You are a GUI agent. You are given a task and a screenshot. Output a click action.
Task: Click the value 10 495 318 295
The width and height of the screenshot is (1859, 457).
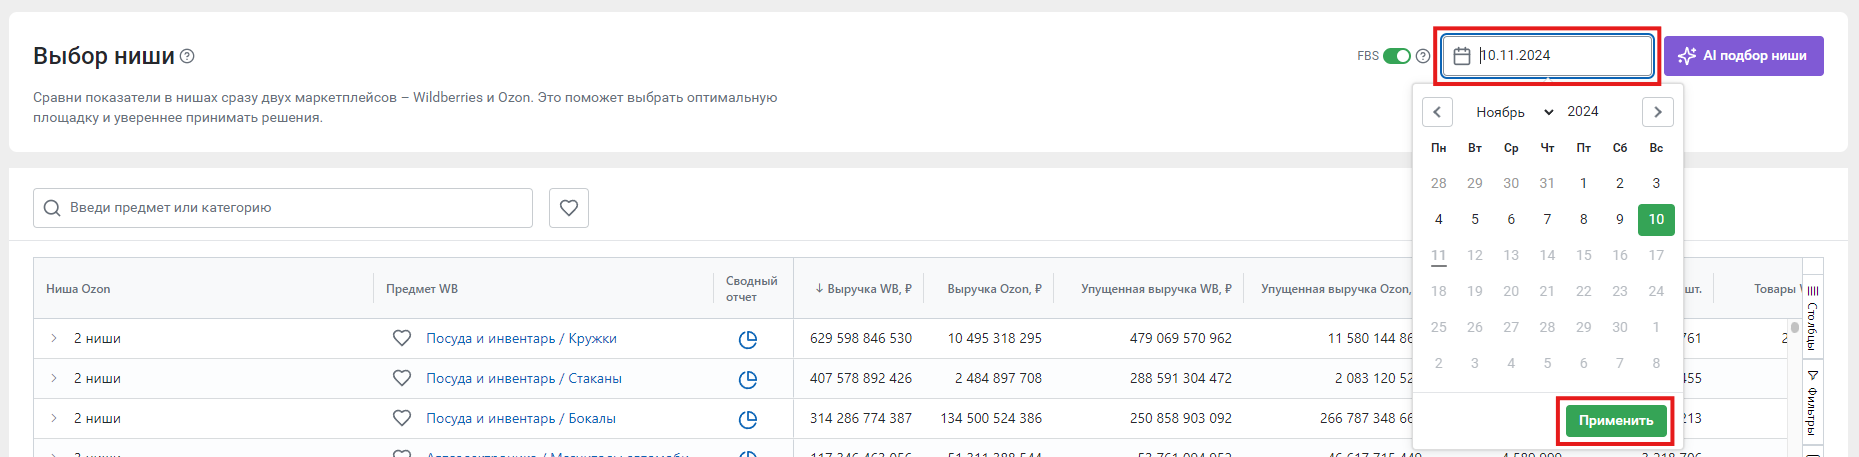995,338
